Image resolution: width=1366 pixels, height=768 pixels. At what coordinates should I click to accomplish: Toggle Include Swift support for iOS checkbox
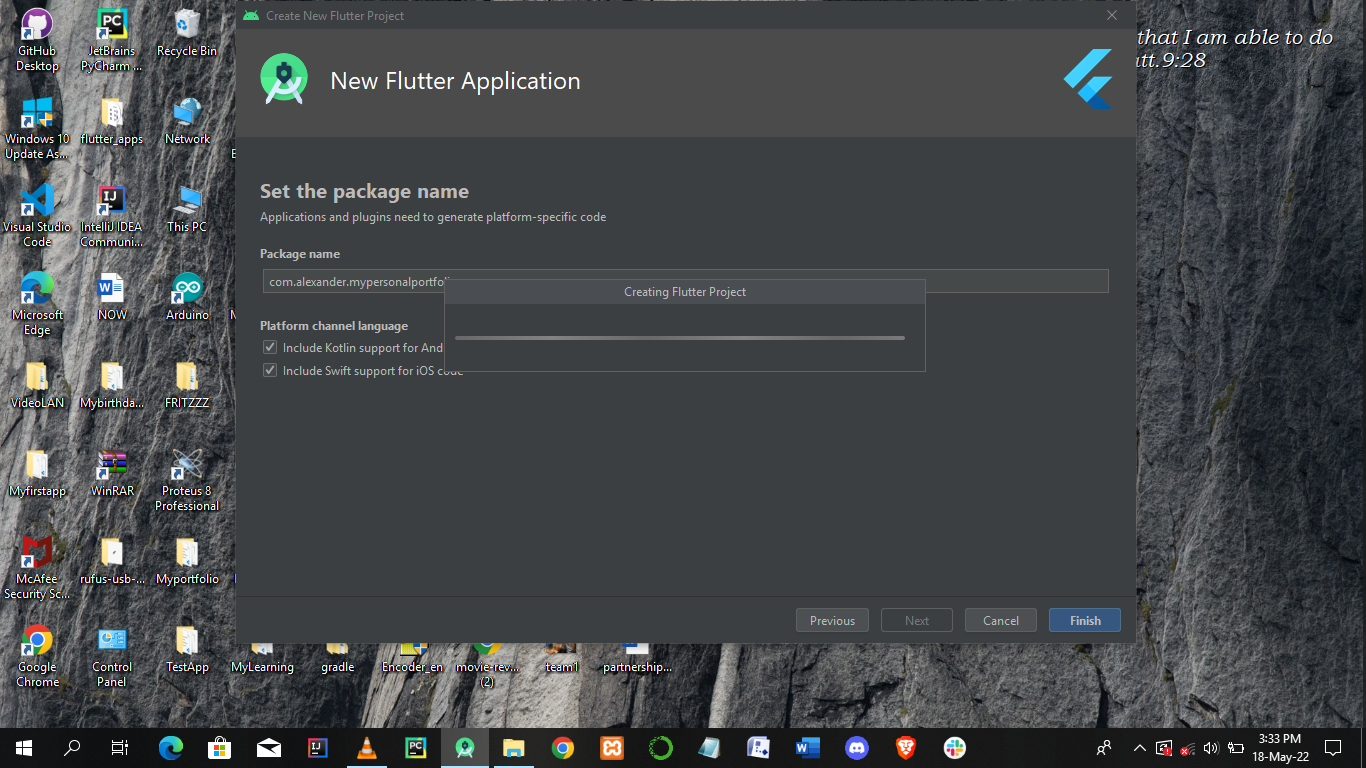click(x=270, y=370)
